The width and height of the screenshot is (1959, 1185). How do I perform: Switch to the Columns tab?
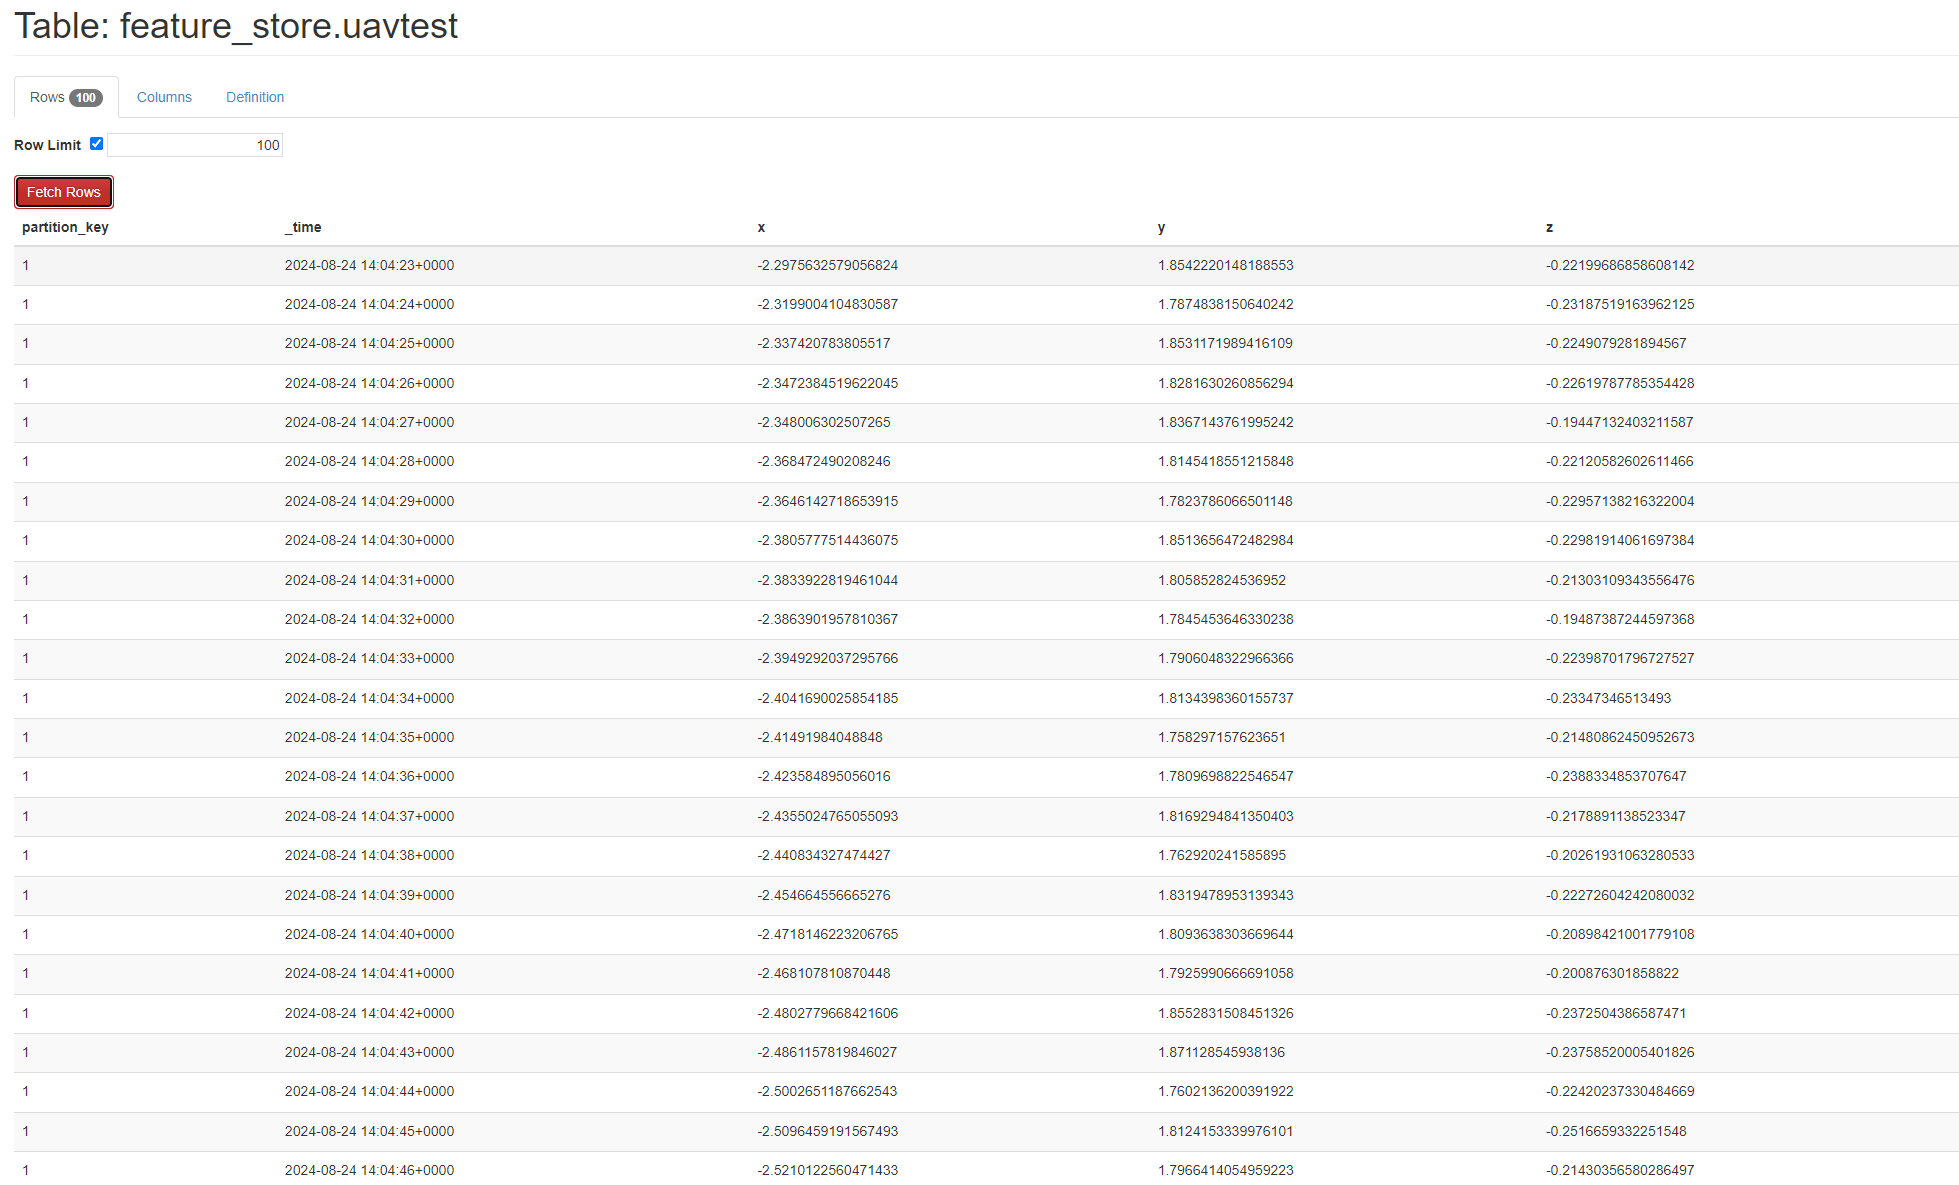(164, 97)
